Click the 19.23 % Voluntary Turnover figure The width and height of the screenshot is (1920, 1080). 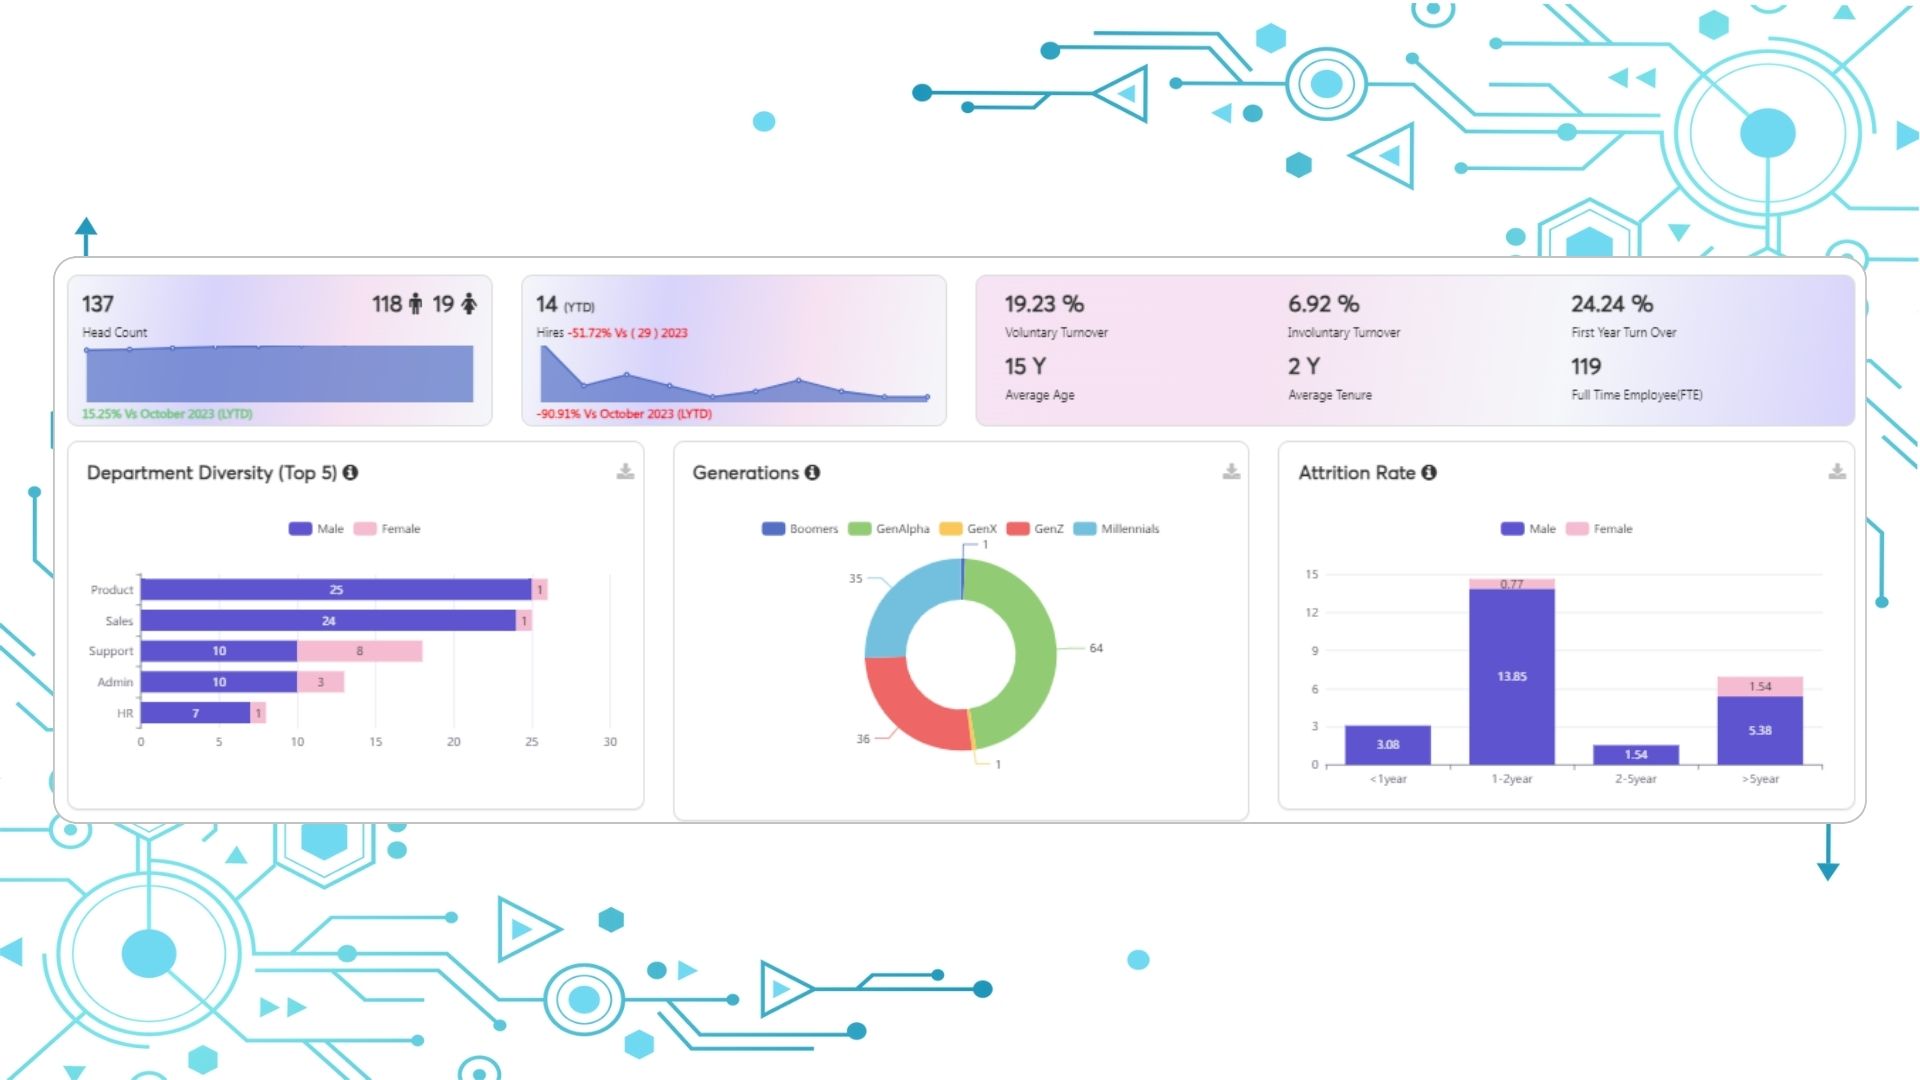point(1044,304)
